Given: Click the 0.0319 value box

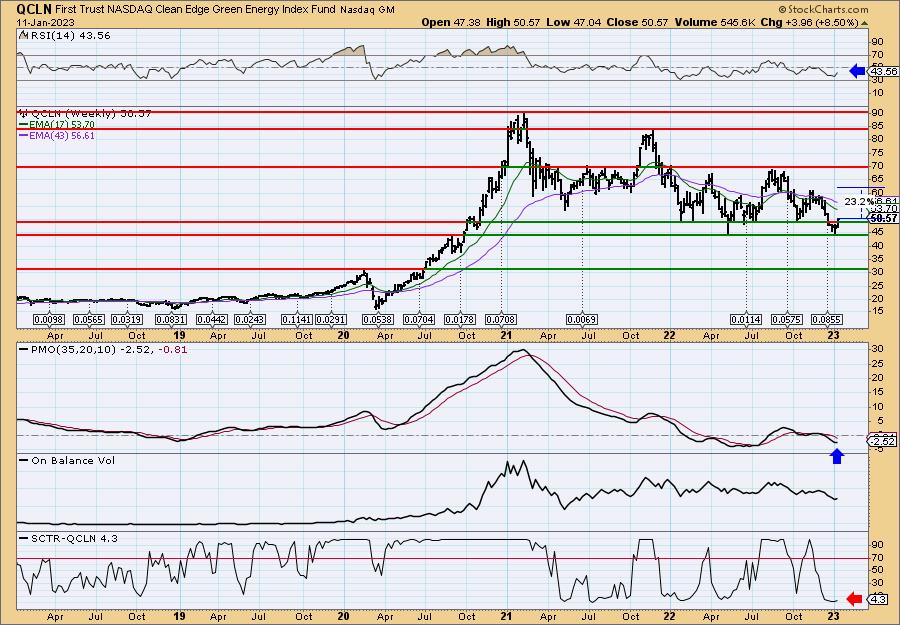Looking at the screenshot, I should (x=127, y=320).
